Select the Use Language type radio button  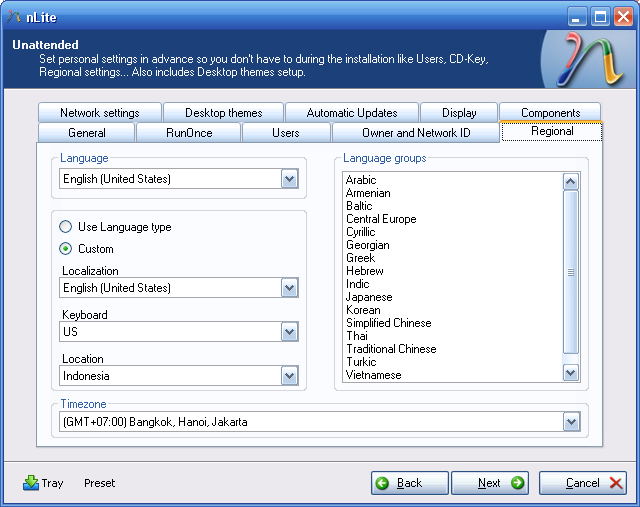point(65,227)
